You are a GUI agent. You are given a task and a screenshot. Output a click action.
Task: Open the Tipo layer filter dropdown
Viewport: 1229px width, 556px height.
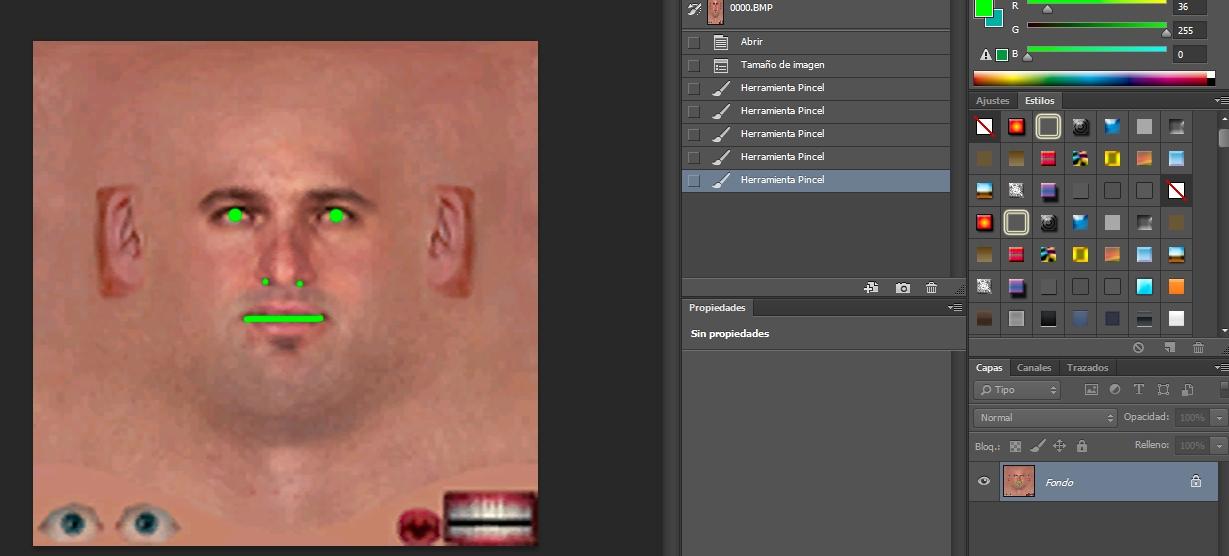[1017, 390]
